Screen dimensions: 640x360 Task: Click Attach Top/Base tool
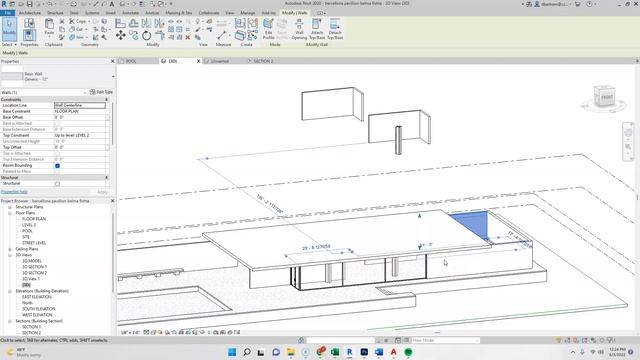[x=317, y=29]
